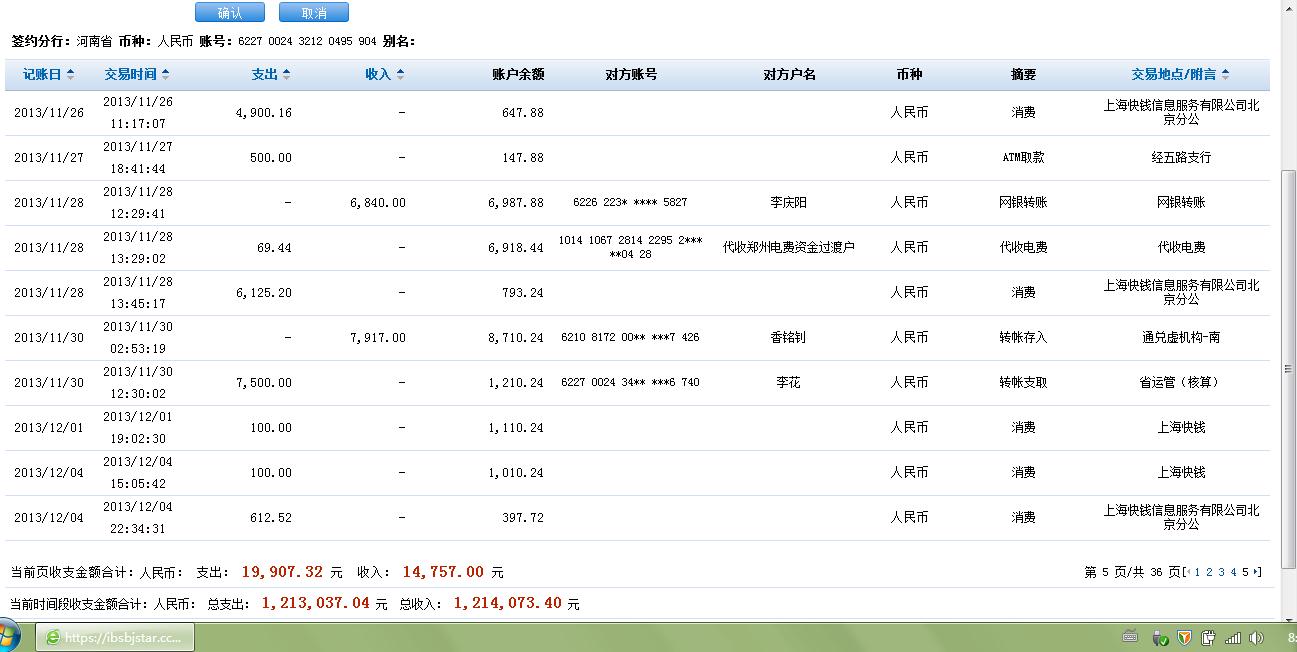This screenshot has width=1297, height=652.
Task: Click the 确认 confirm button
Action: [229, 13]
